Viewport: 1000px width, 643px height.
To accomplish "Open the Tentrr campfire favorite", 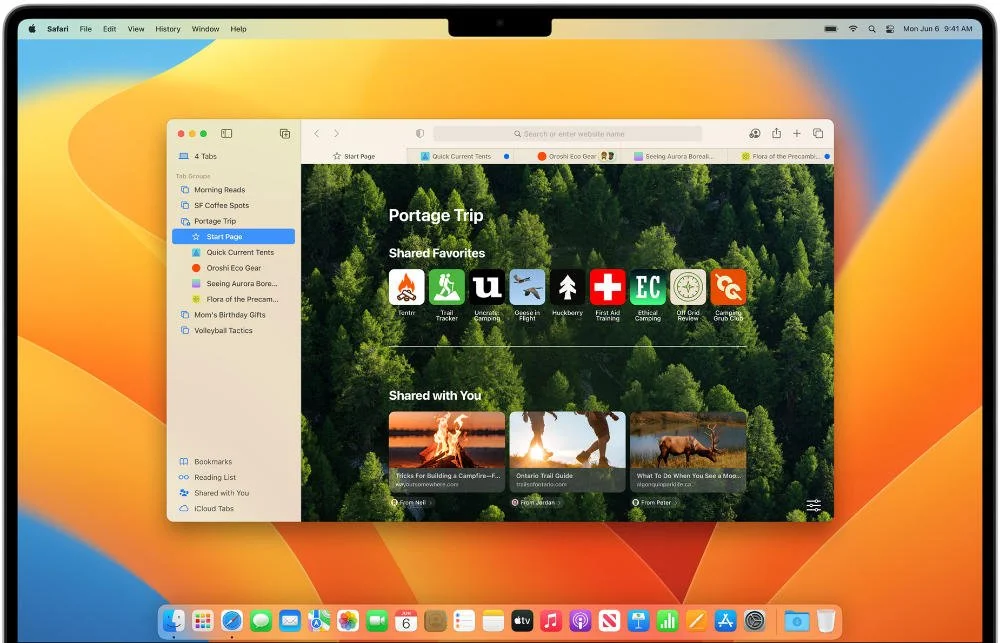I will 406,287.
